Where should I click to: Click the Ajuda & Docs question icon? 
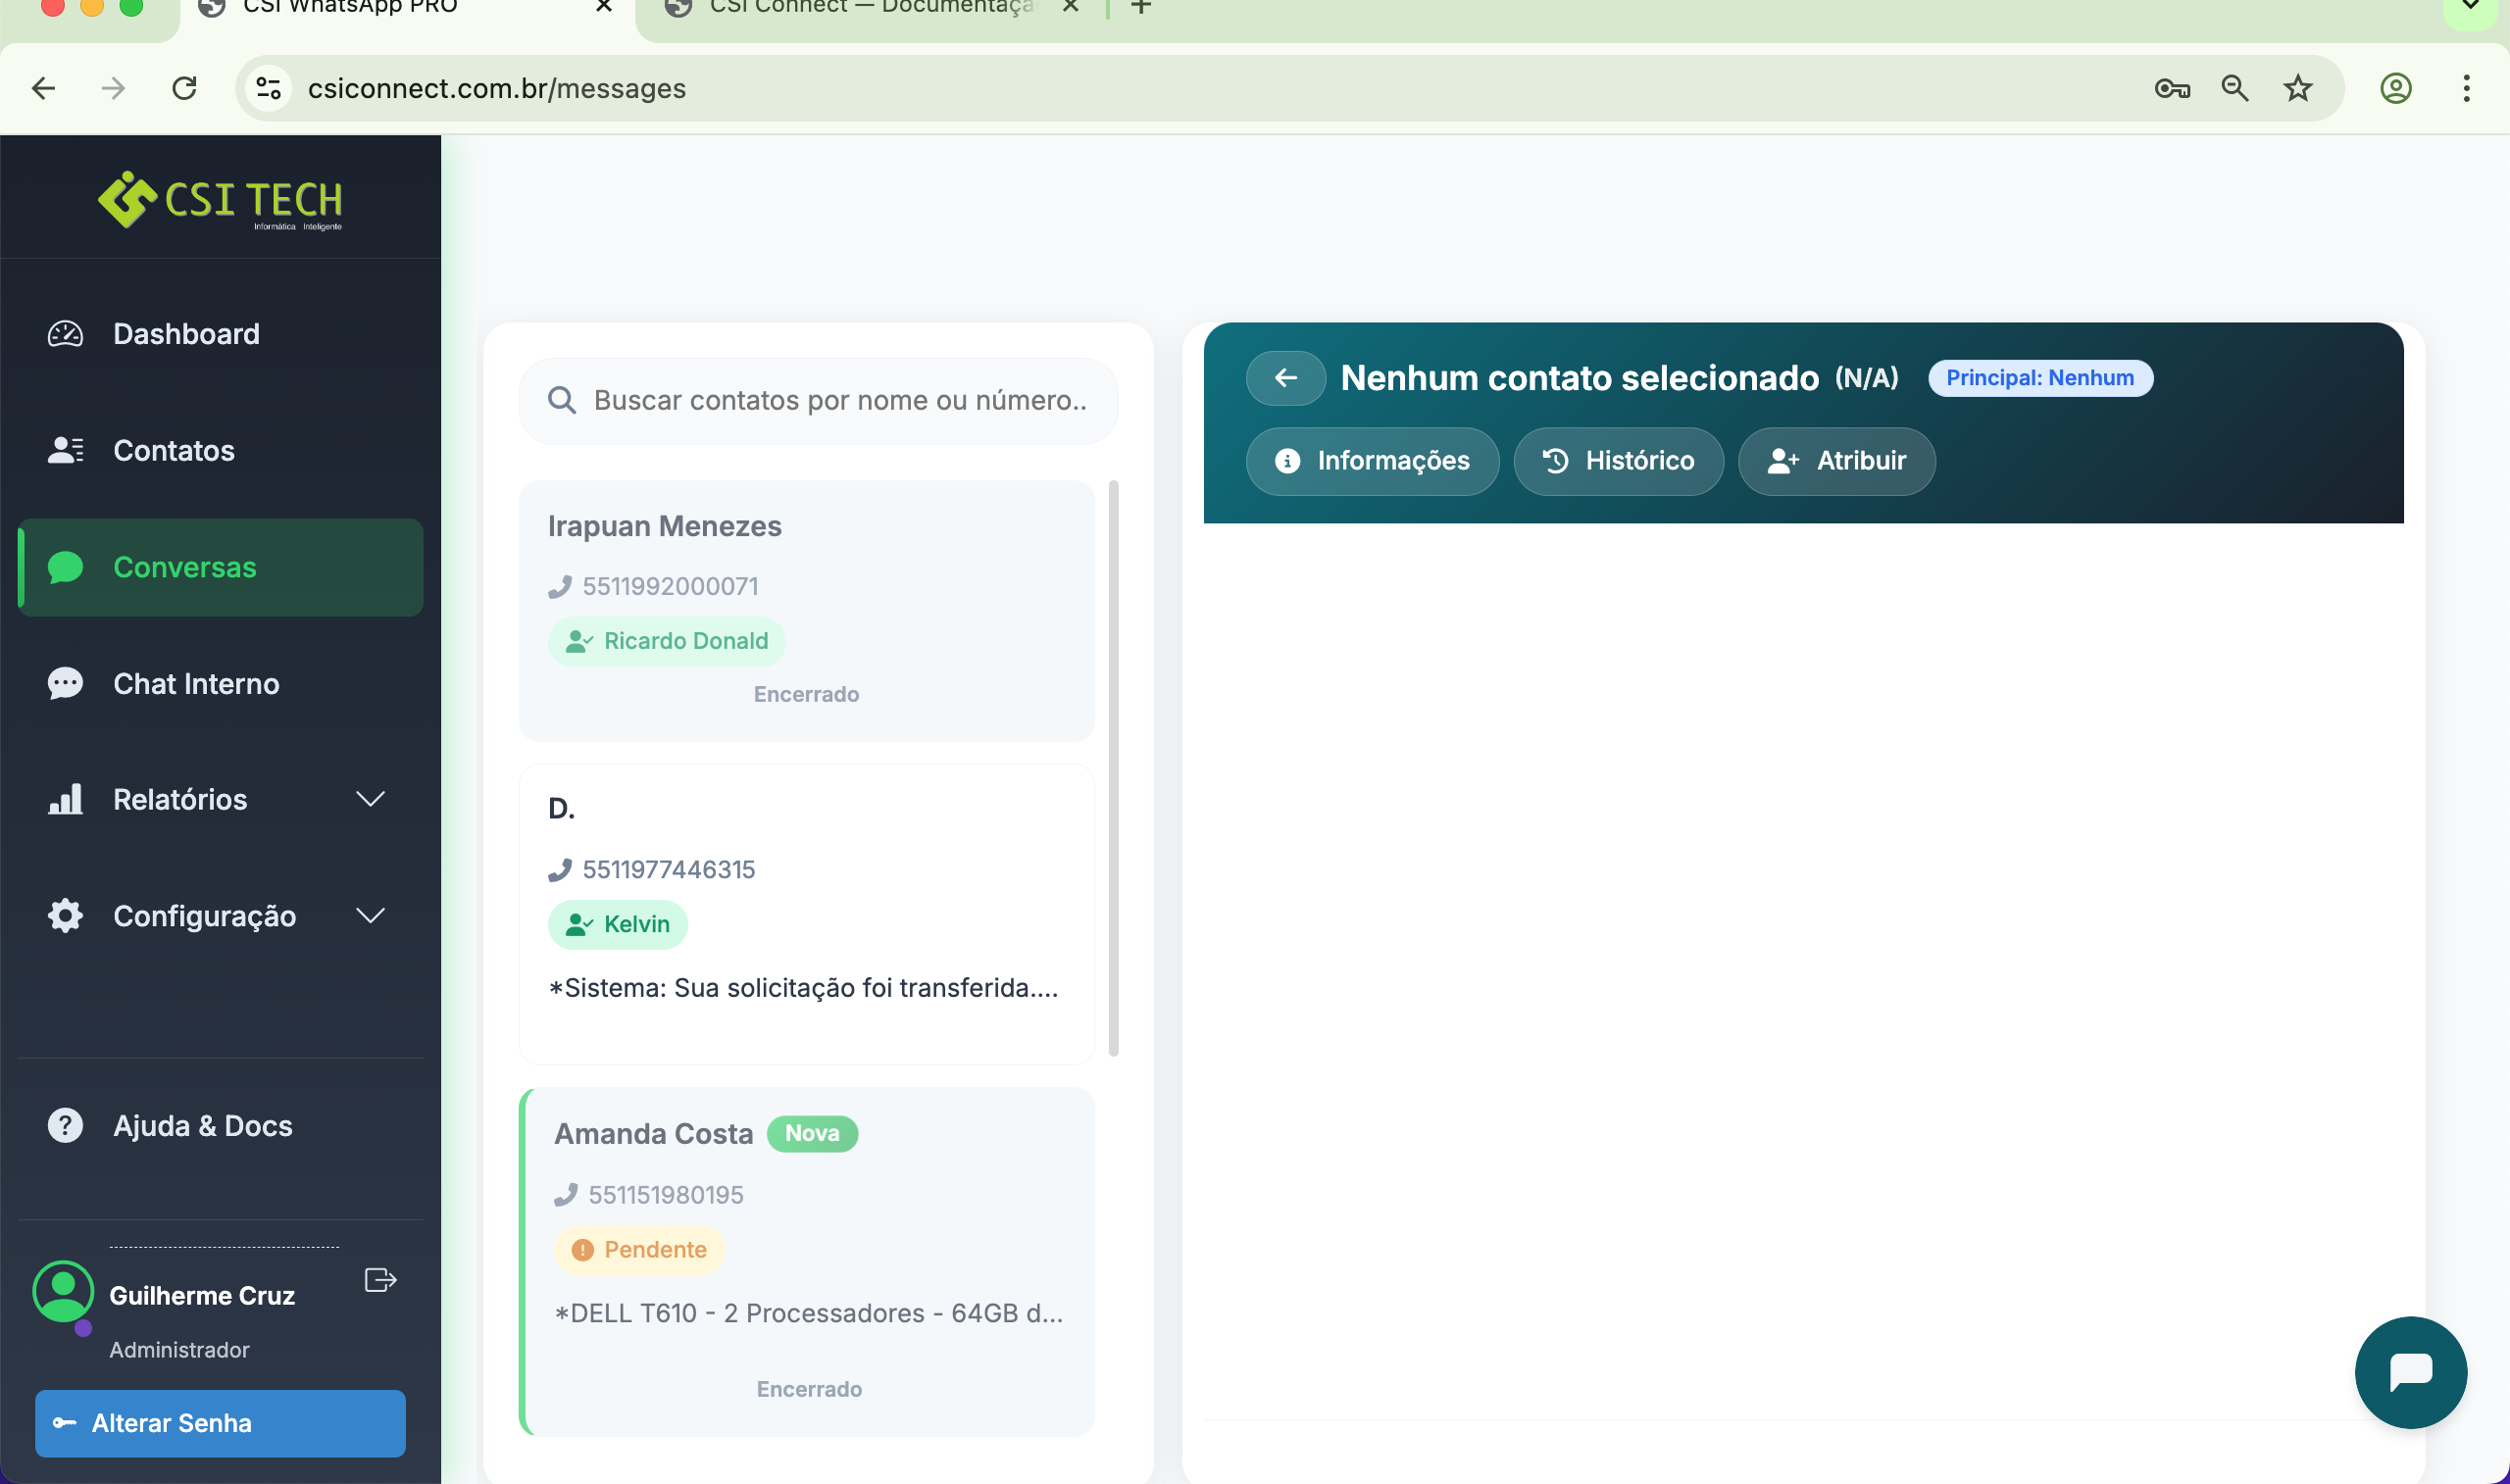click(x=66, y=1125)
